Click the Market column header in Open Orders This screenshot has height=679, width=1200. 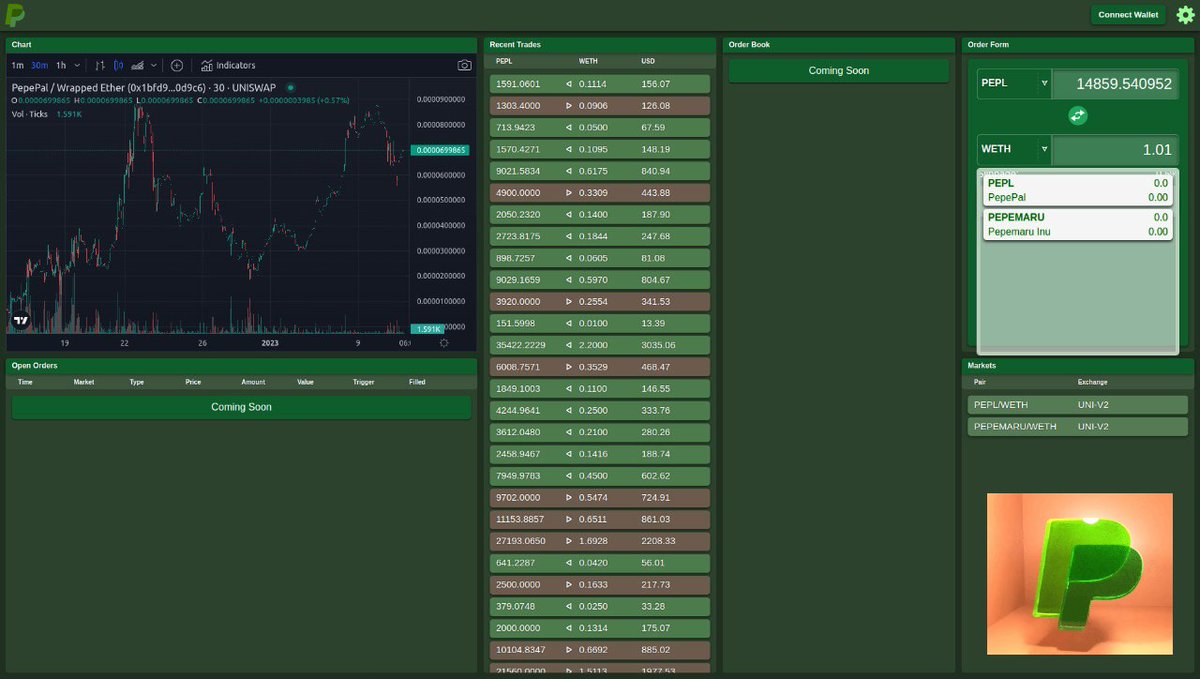(x=84, y=382)
